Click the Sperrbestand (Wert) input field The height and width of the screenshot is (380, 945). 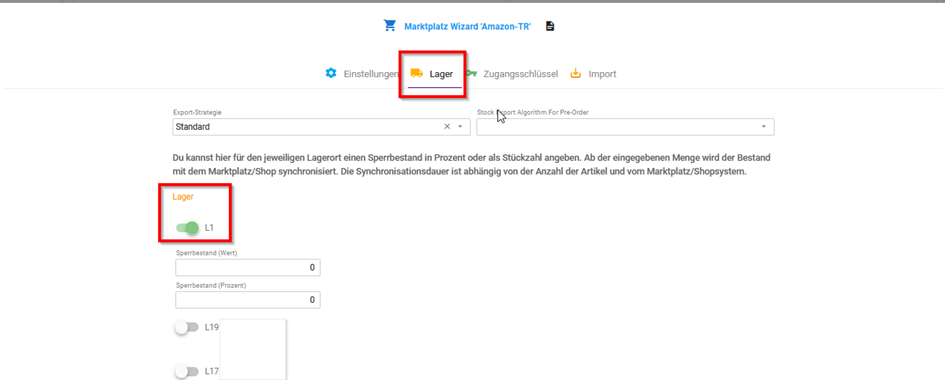pyautogui.click(x=248, y=267)
